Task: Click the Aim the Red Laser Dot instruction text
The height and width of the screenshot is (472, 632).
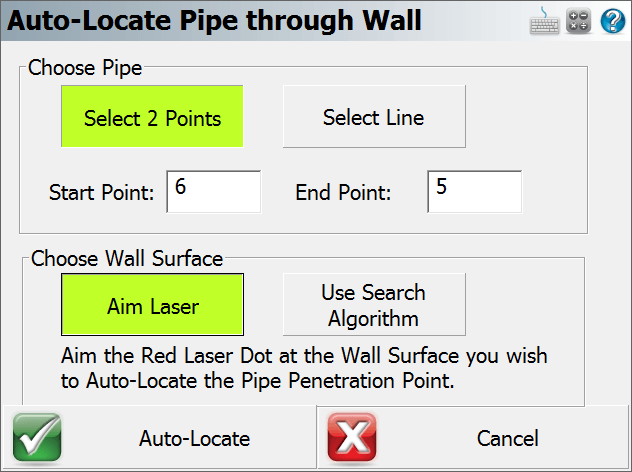Action: 304,368
